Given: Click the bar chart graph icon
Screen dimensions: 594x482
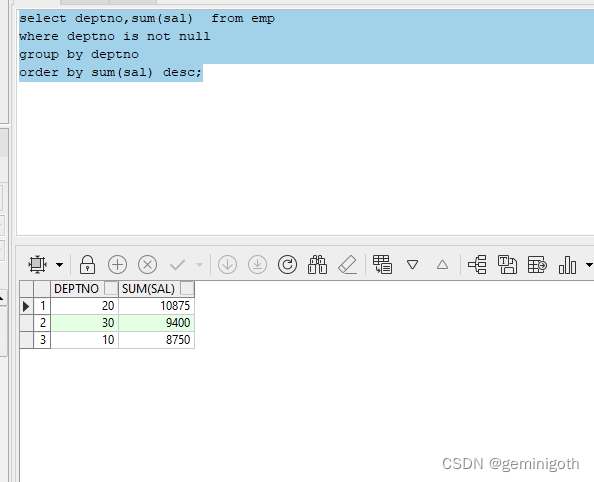Looking at the screenshot, I should tap(567, 264).
